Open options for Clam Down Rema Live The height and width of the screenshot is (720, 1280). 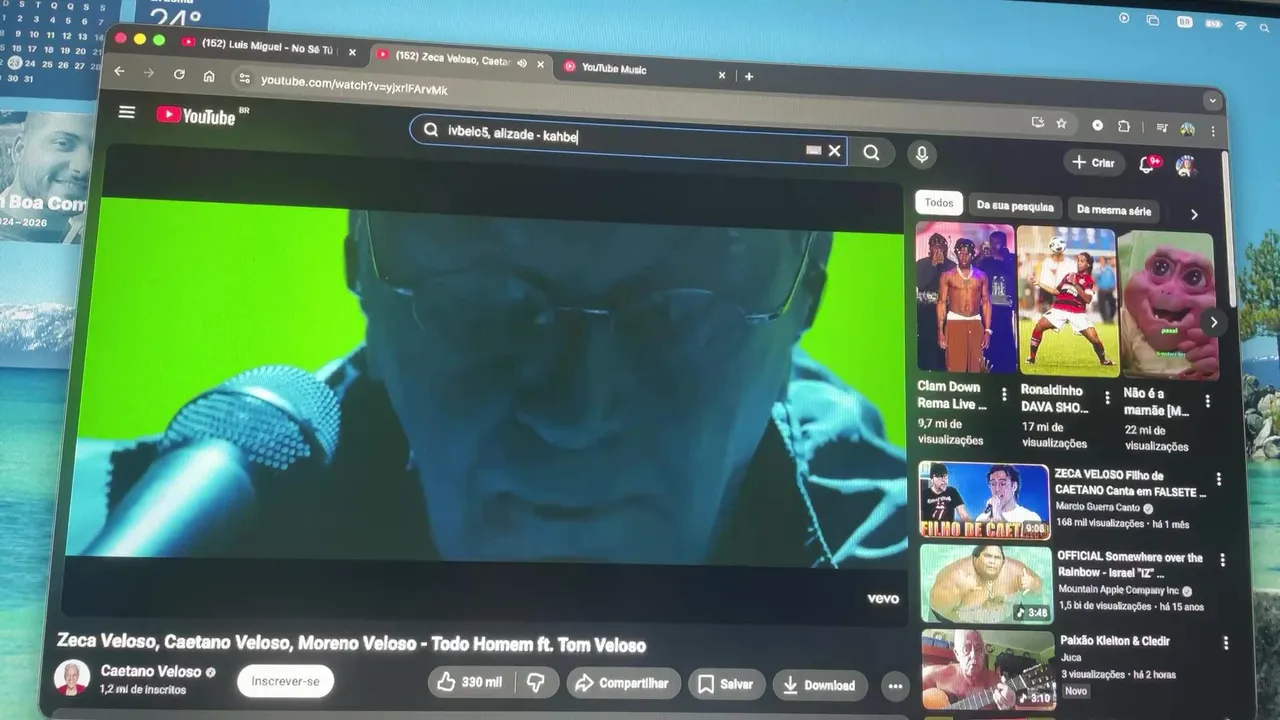(x=1005, y=397)
